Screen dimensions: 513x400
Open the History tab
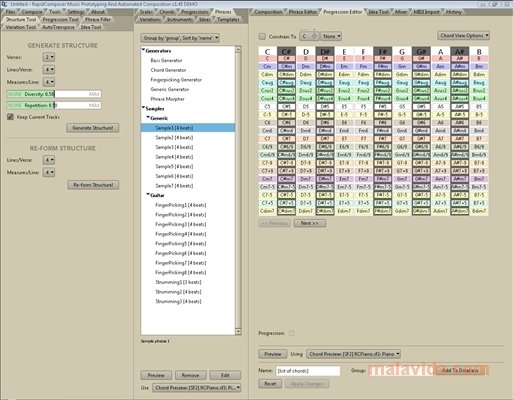pyautogui.click(x=454, y=12)
